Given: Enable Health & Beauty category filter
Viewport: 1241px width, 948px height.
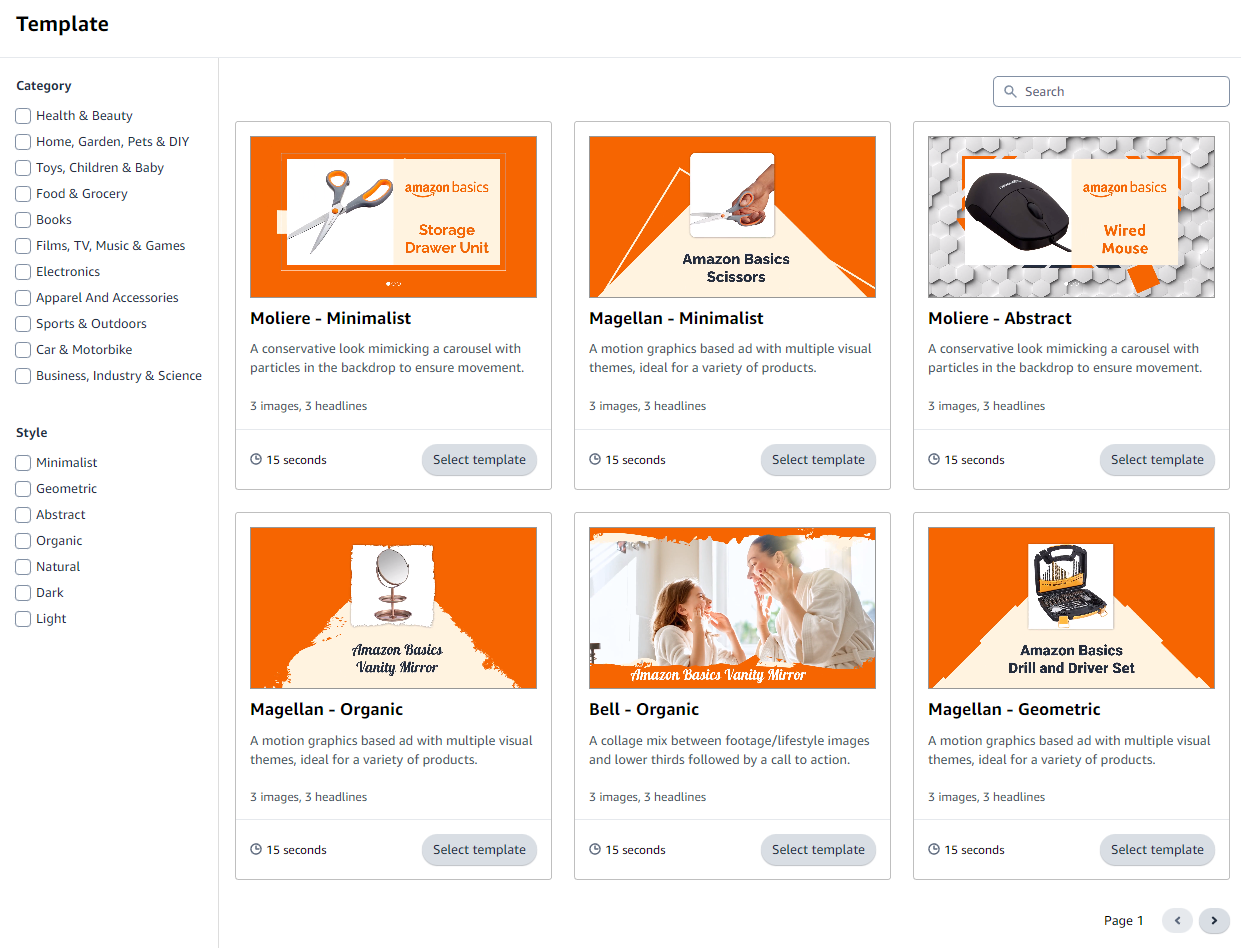Looking at the screenshot, I should click(x=23, y=116).
